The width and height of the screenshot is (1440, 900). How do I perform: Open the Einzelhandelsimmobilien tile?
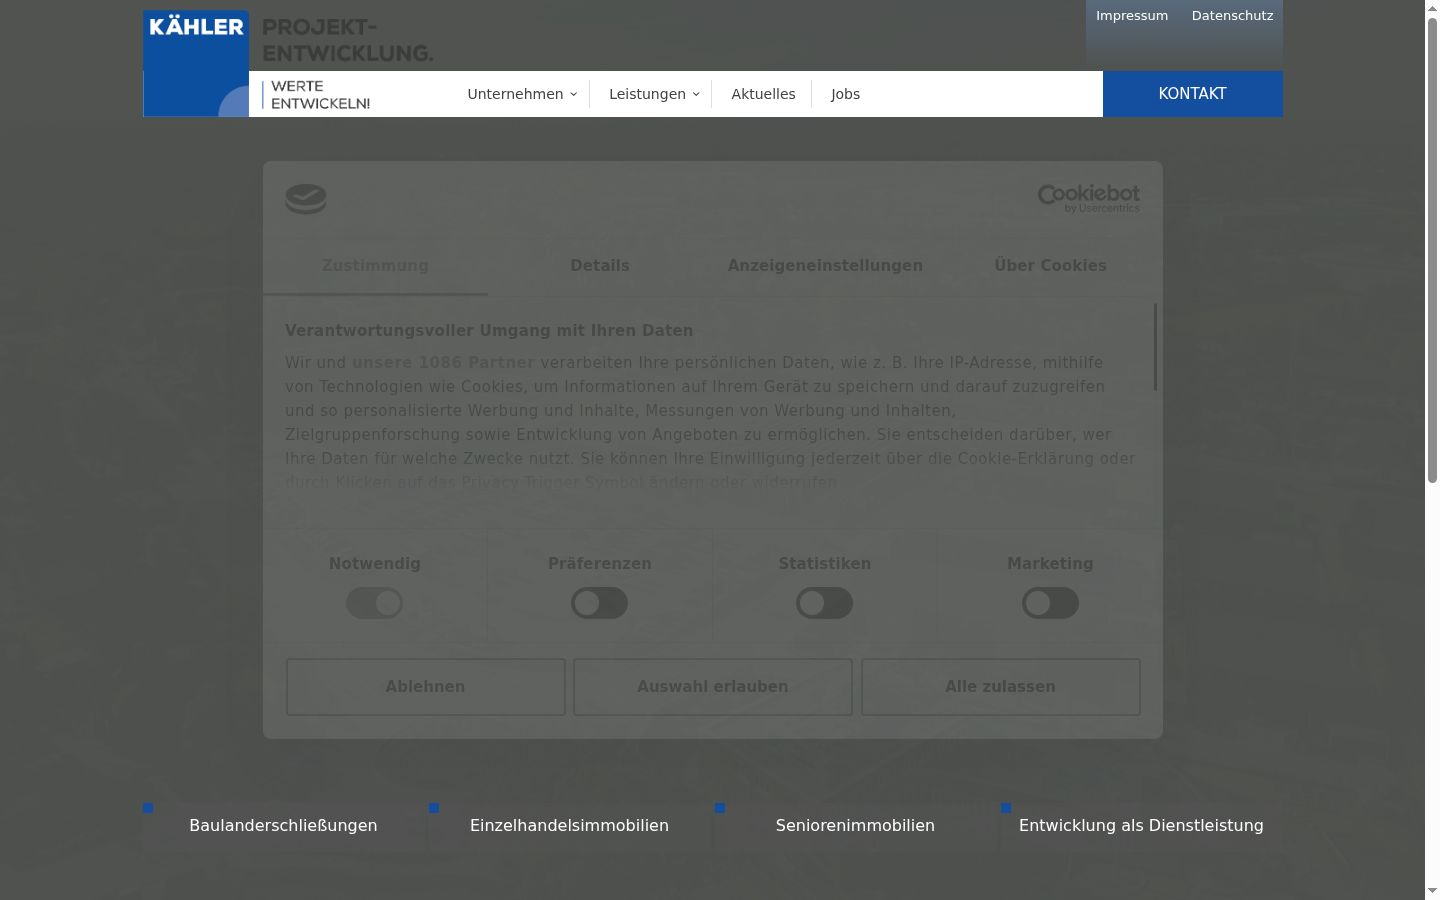pyautogui.click(x=569, y=826)
